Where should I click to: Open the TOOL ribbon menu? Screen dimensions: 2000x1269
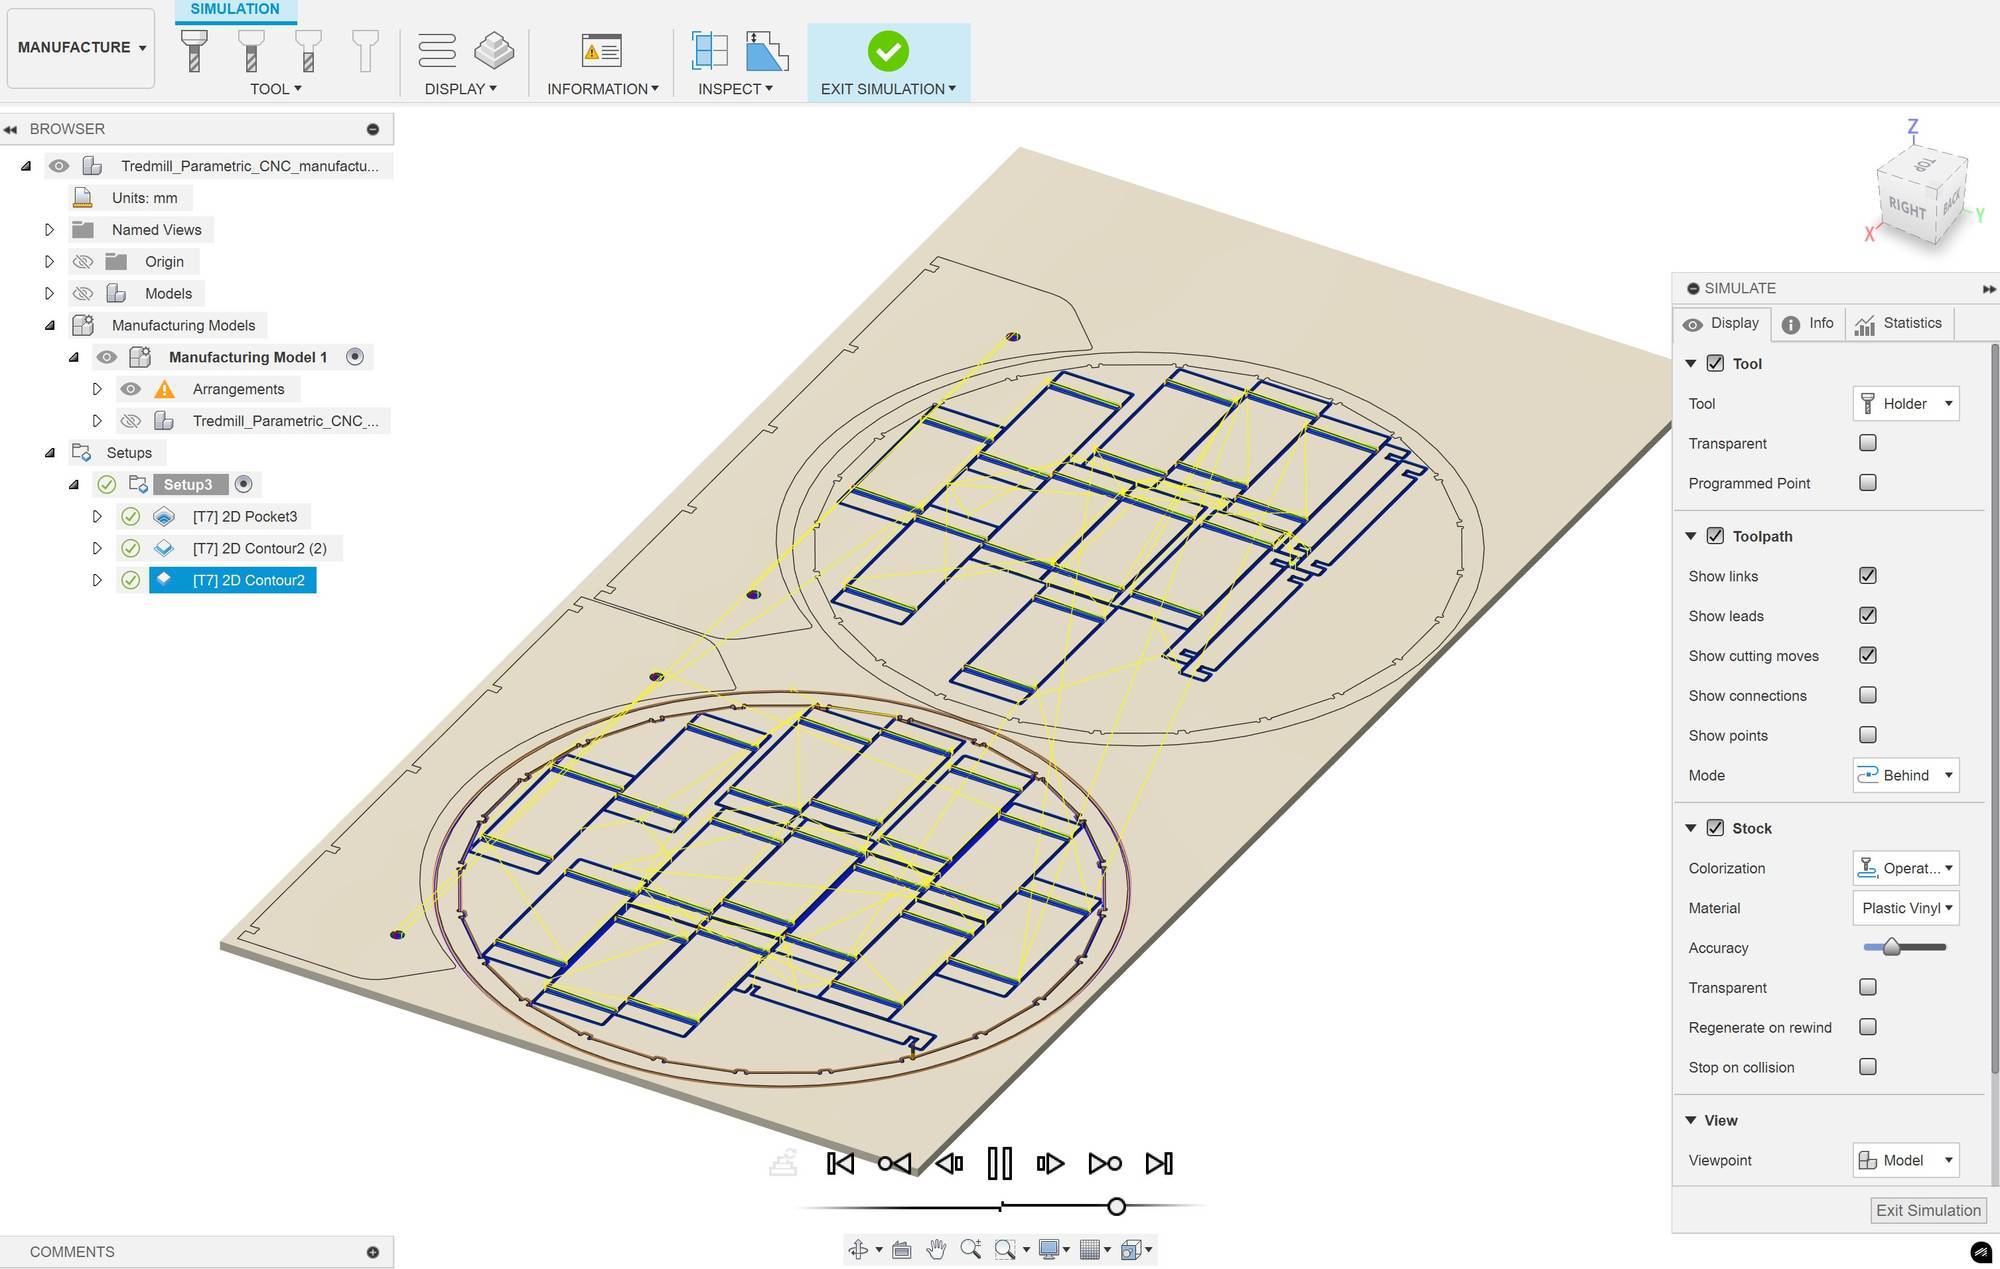point(275,89)
